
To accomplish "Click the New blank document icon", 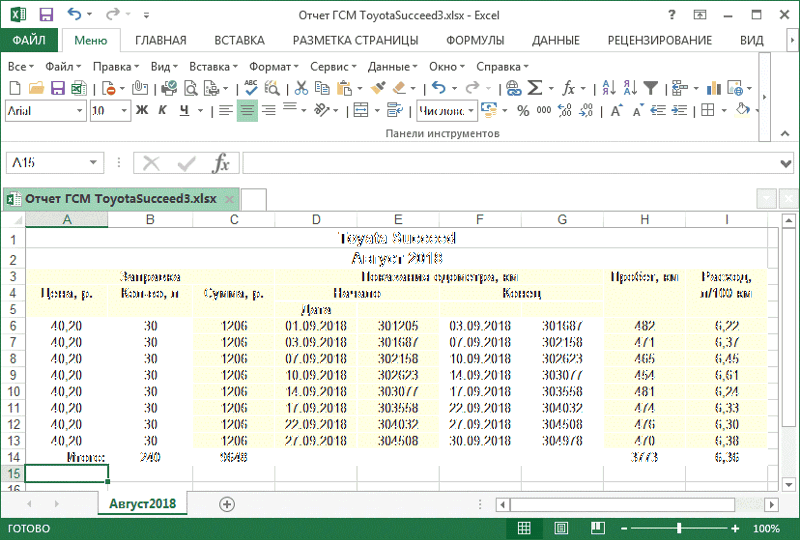I will click(15, 88).
